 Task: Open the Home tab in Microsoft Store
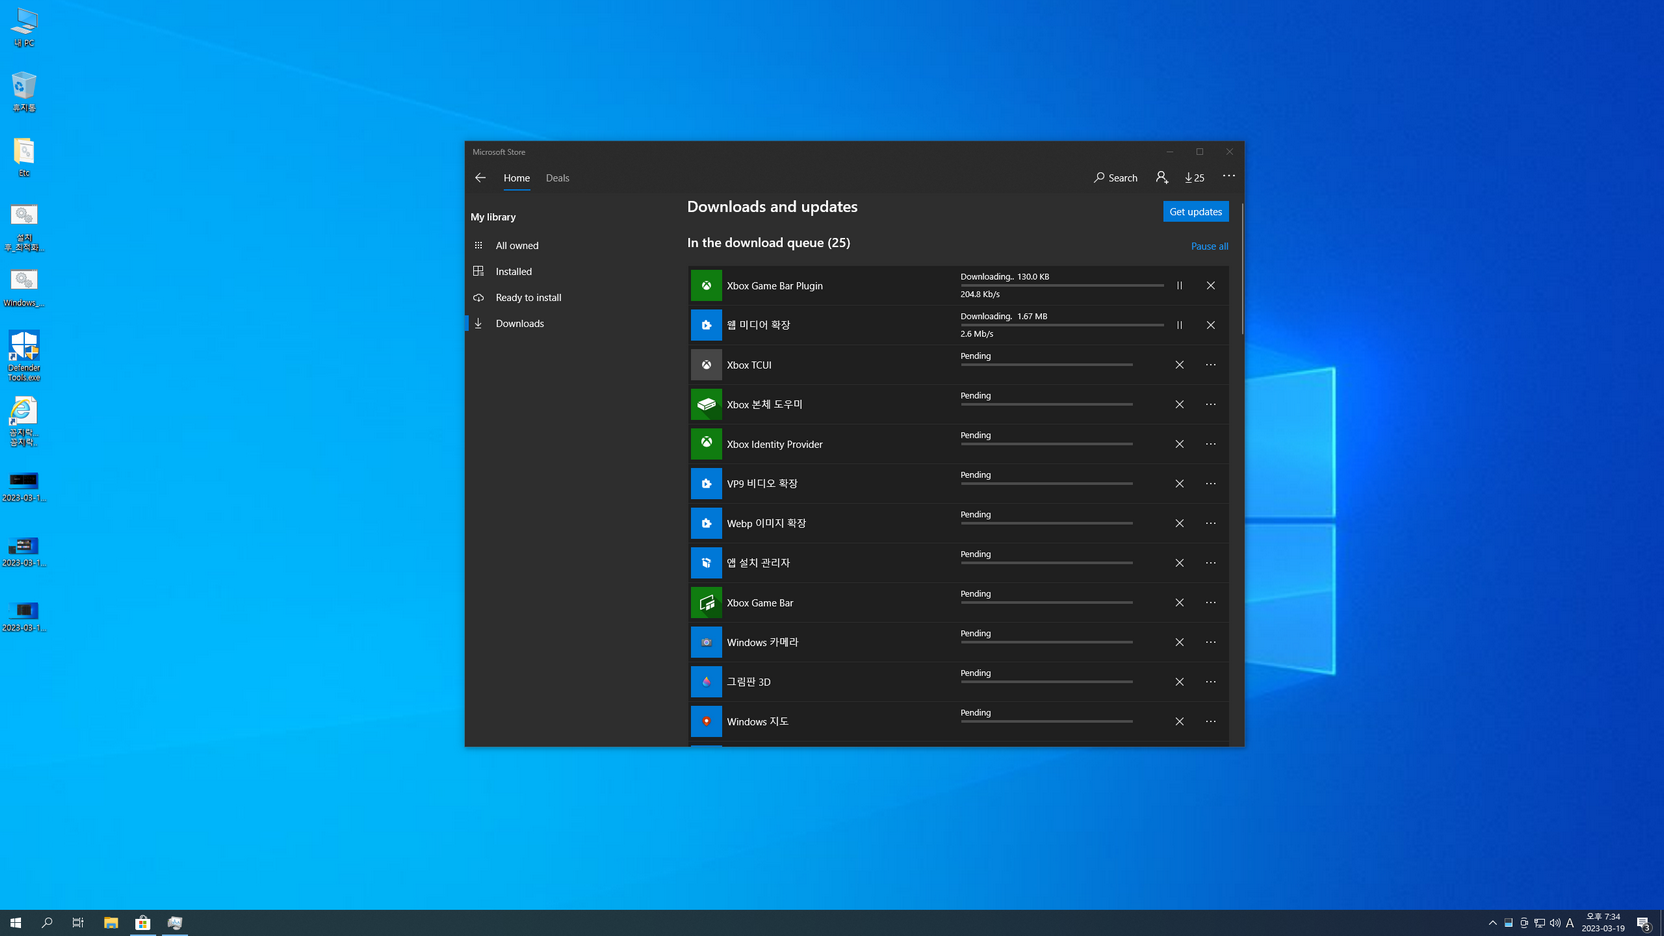[x=517, y=178]
